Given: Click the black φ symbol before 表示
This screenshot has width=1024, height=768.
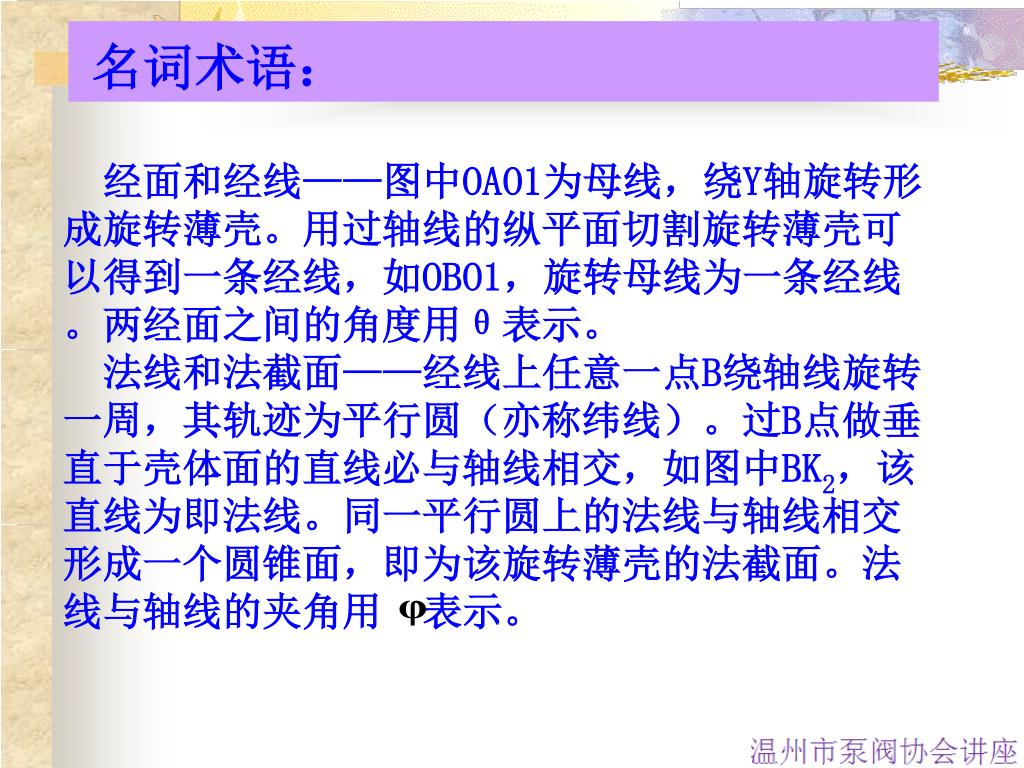Looking at the screenshot, I should click(411, 612).
